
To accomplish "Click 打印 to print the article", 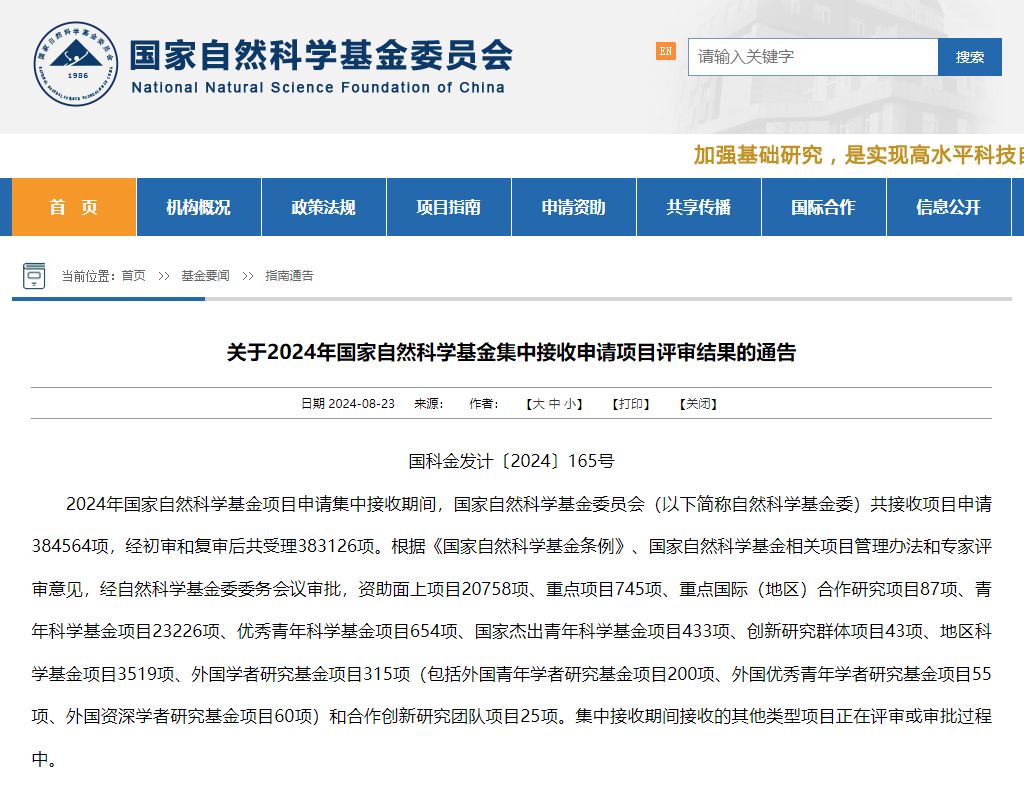I will (630, 404).
